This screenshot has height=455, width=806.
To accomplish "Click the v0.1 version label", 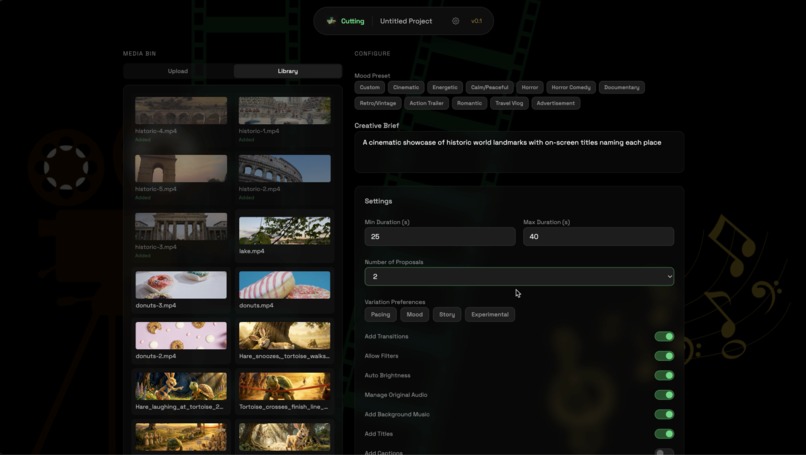I will pyautogui.click(x=477, y=21).
